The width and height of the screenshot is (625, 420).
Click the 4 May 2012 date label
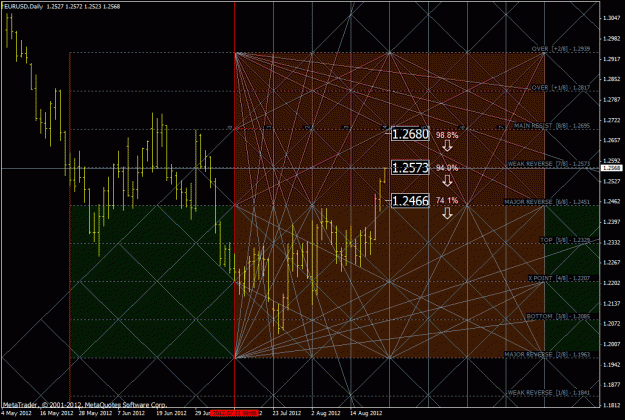click(16, 413)
